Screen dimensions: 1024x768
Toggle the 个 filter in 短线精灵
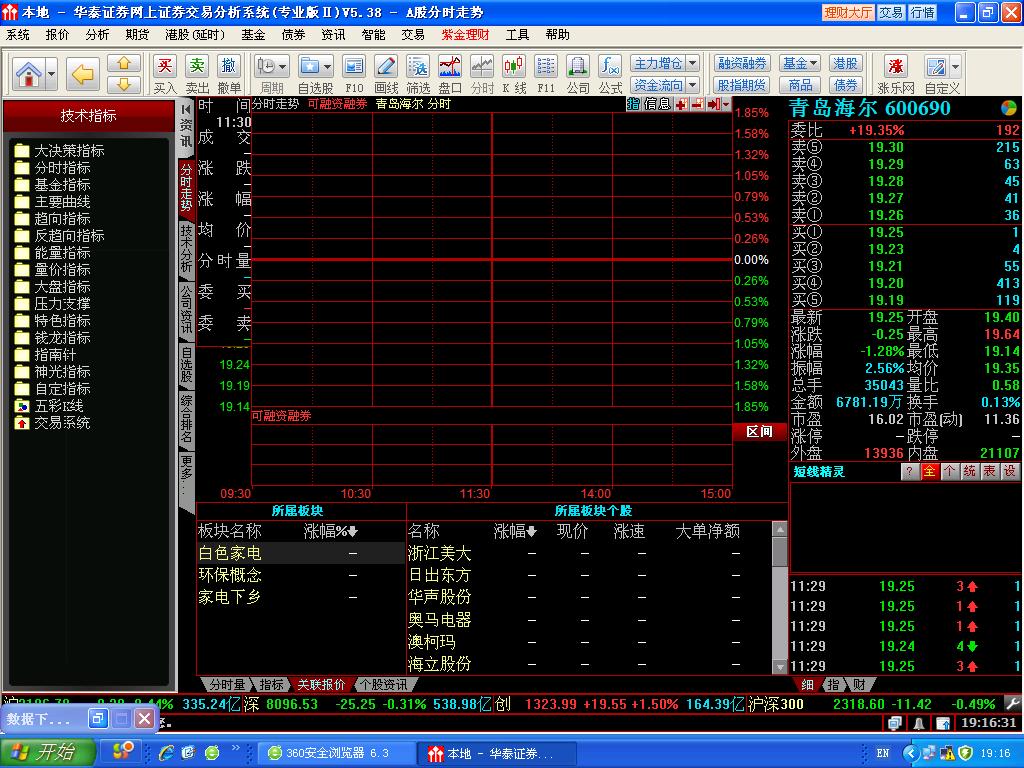(x=950, y=472)
